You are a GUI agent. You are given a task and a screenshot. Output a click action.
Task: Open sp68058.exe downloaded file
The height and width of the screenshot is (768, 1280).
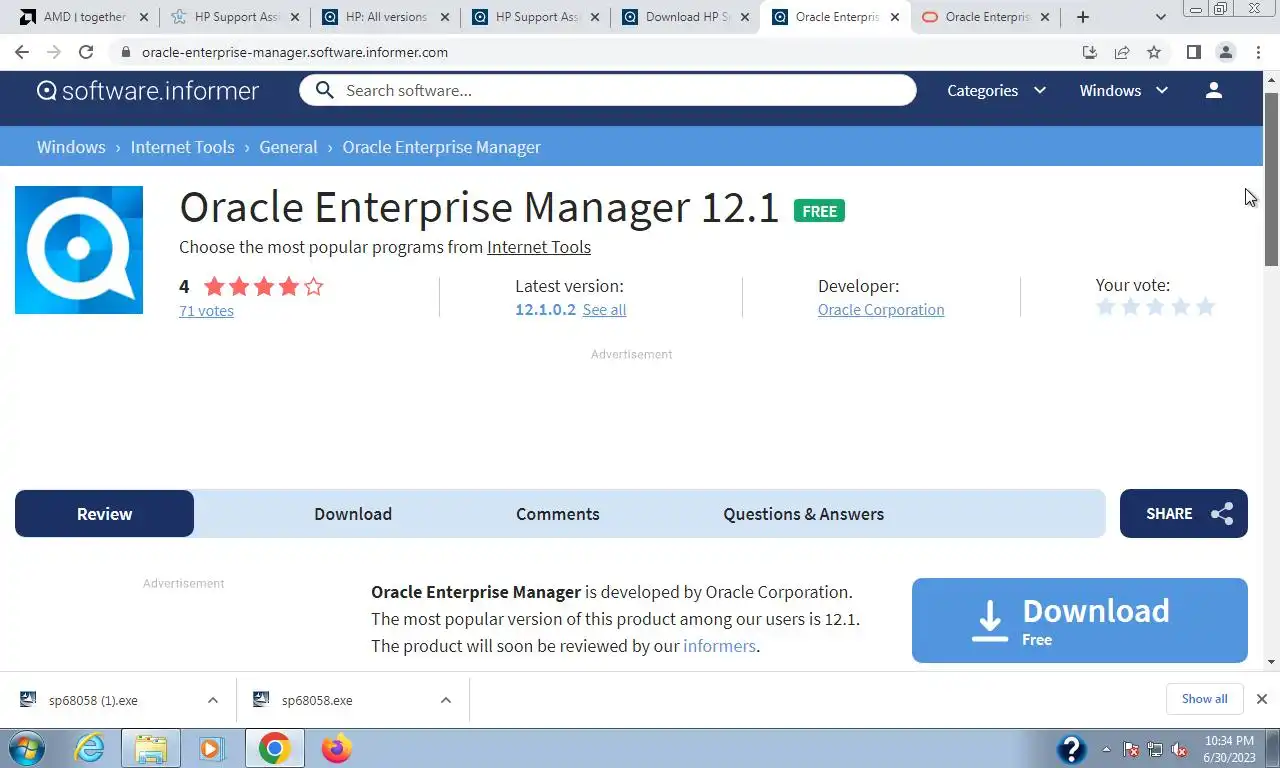[317, 700]
